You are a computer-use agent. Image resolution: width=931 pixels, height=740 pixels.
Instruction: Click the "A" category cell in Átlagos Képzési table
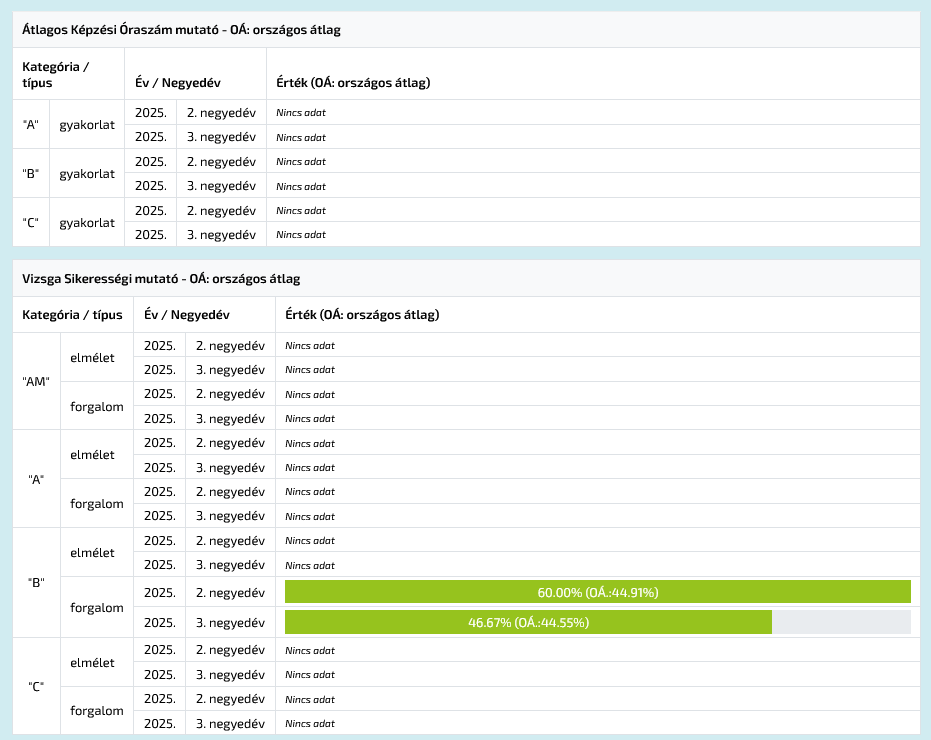point(31,124)
